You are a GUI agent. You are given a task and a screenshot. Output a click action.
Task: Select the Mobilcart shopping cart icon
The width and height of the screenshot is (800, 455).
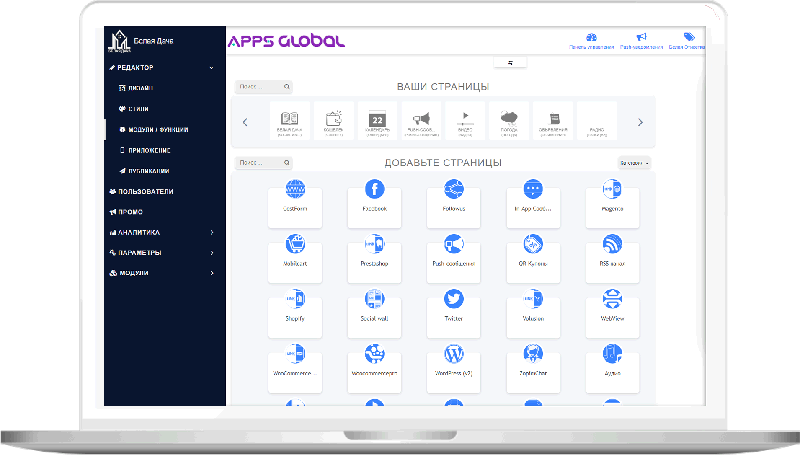(x=295, y=244)
